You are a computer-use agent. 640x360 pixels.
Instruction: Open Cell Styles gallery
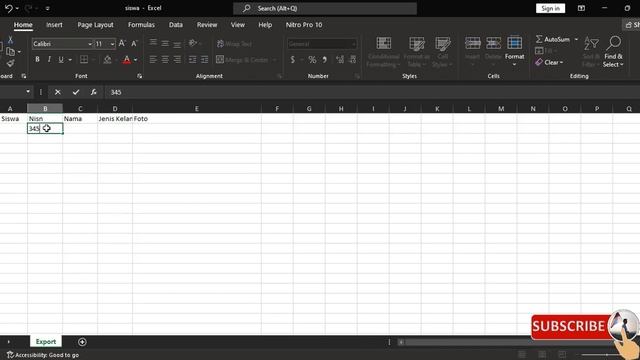442,52
